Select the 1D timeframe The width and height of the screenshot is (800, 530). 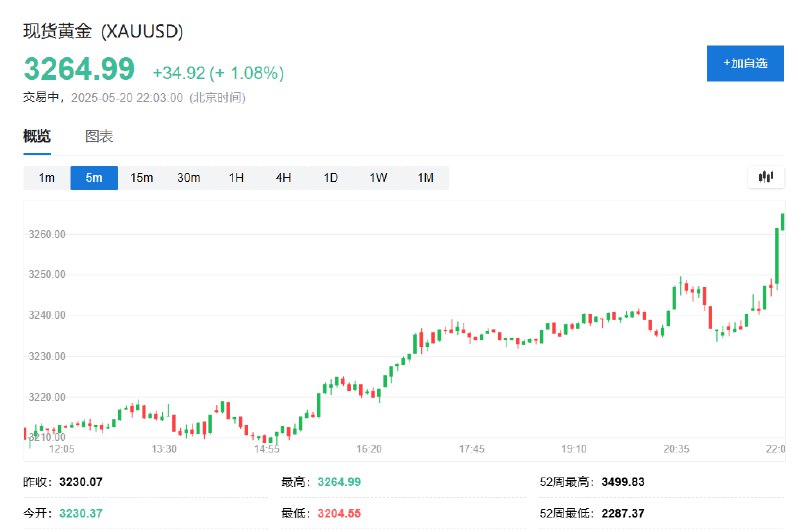(331, 178)
